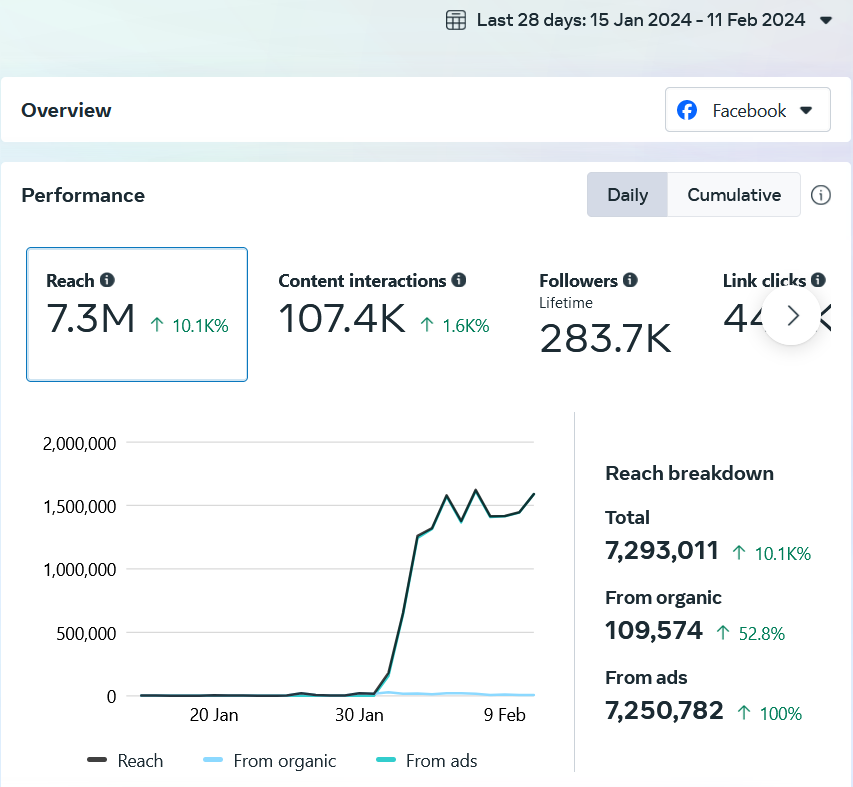Toggle the From organic legend series
This screenshot has height=787, width=853.
click(270, 761)
